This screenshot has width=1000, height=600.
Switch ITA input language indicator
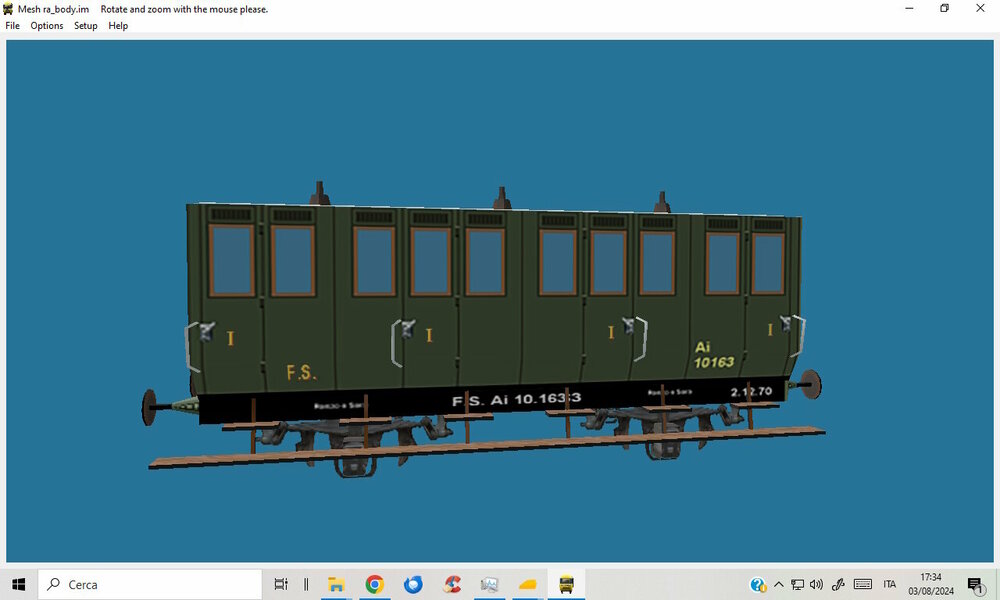(890, 584)
